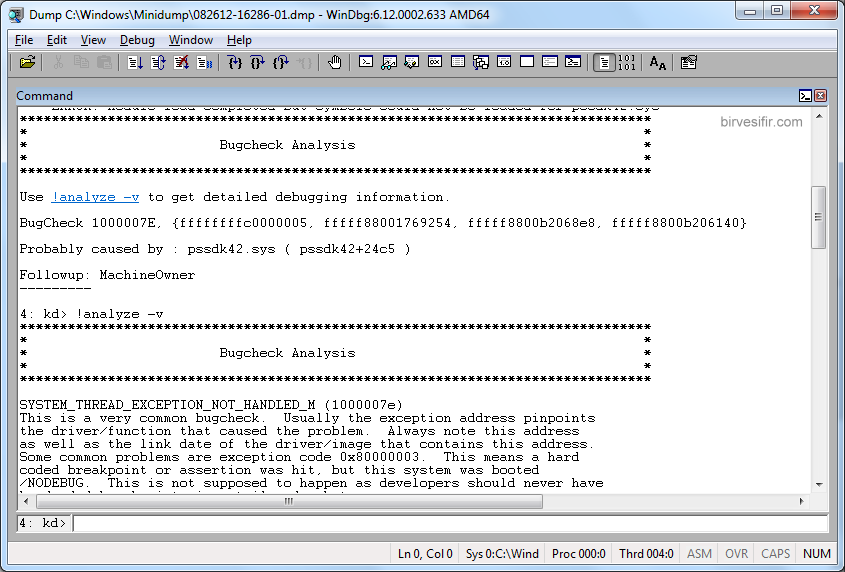This screenshot has width=845, height=572.
Task: Click 'SYSTEM_THREAD_EXCEPTION_NOT_HANDLED_M (1000007e)' text
Action: (211, 405)
